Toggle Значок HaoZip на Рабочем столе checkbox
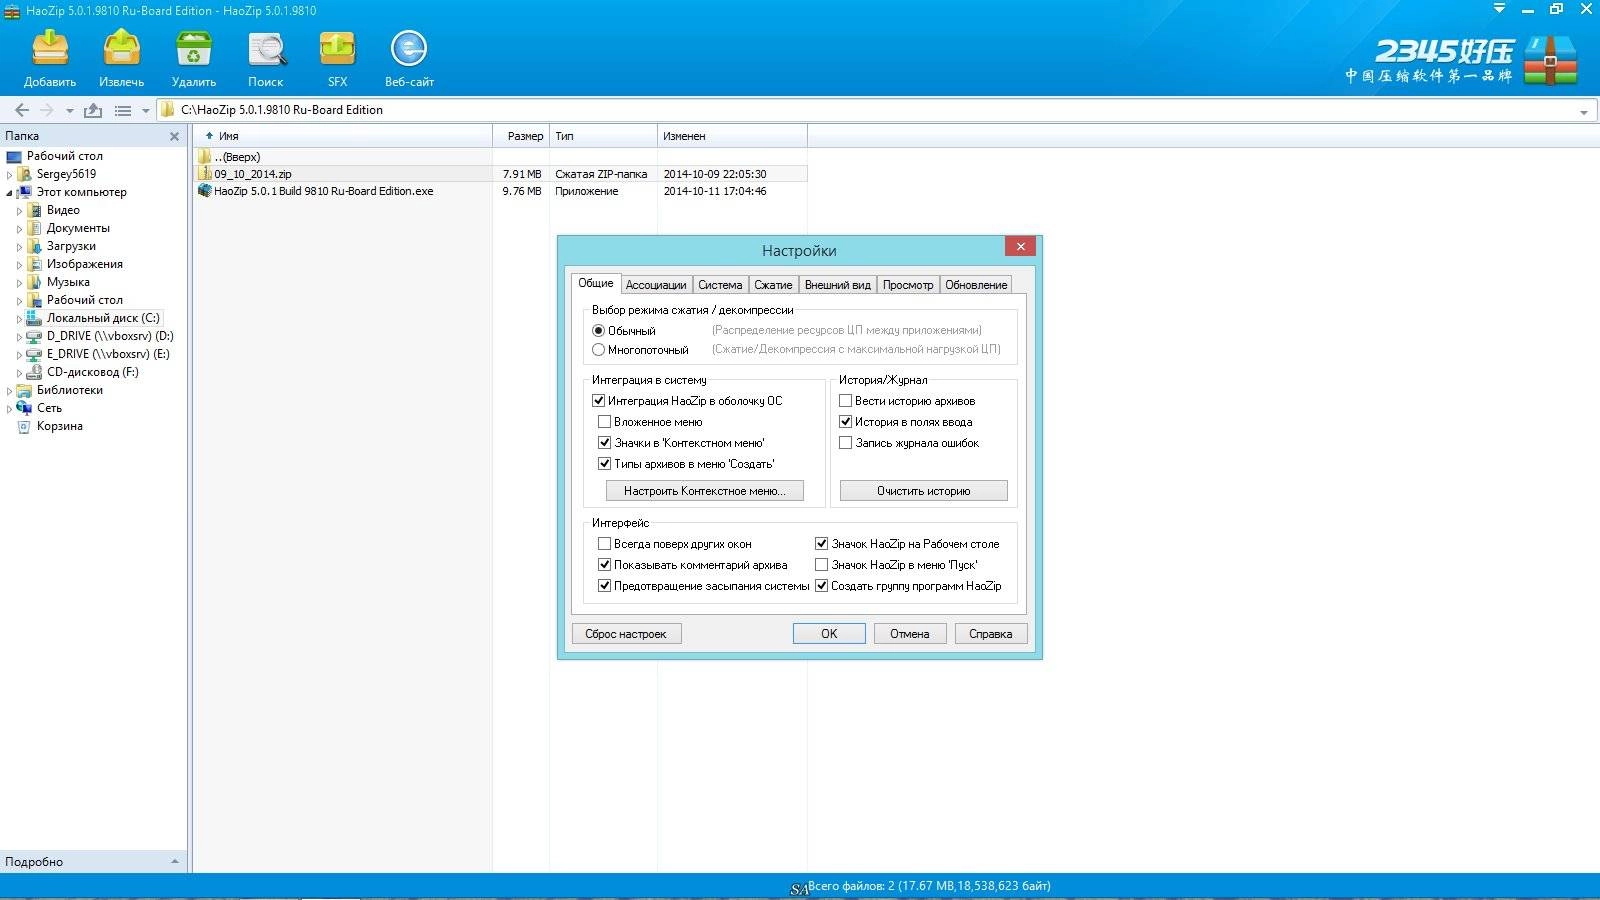1600x900 pixels. coord(821,544)
